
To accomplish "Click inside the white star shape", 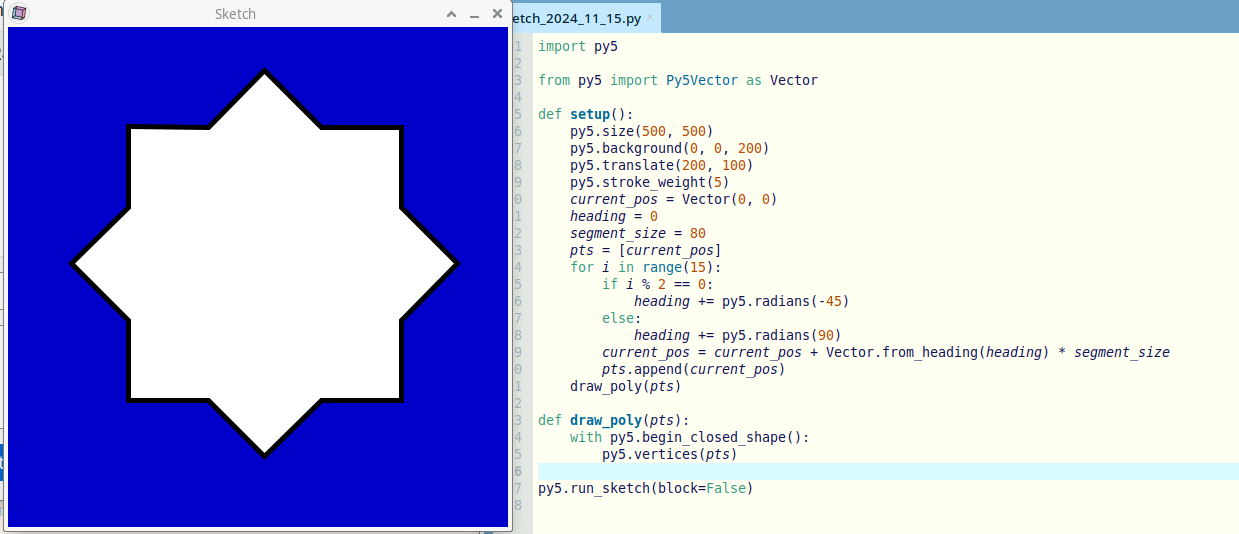I will 264,264.
